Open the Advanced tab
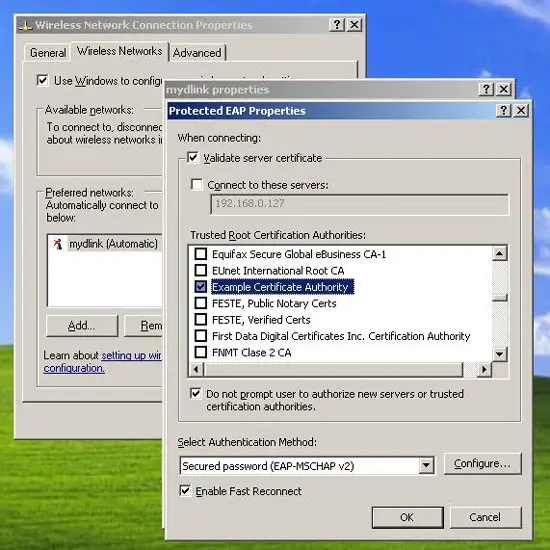 [x=197, y=53]
